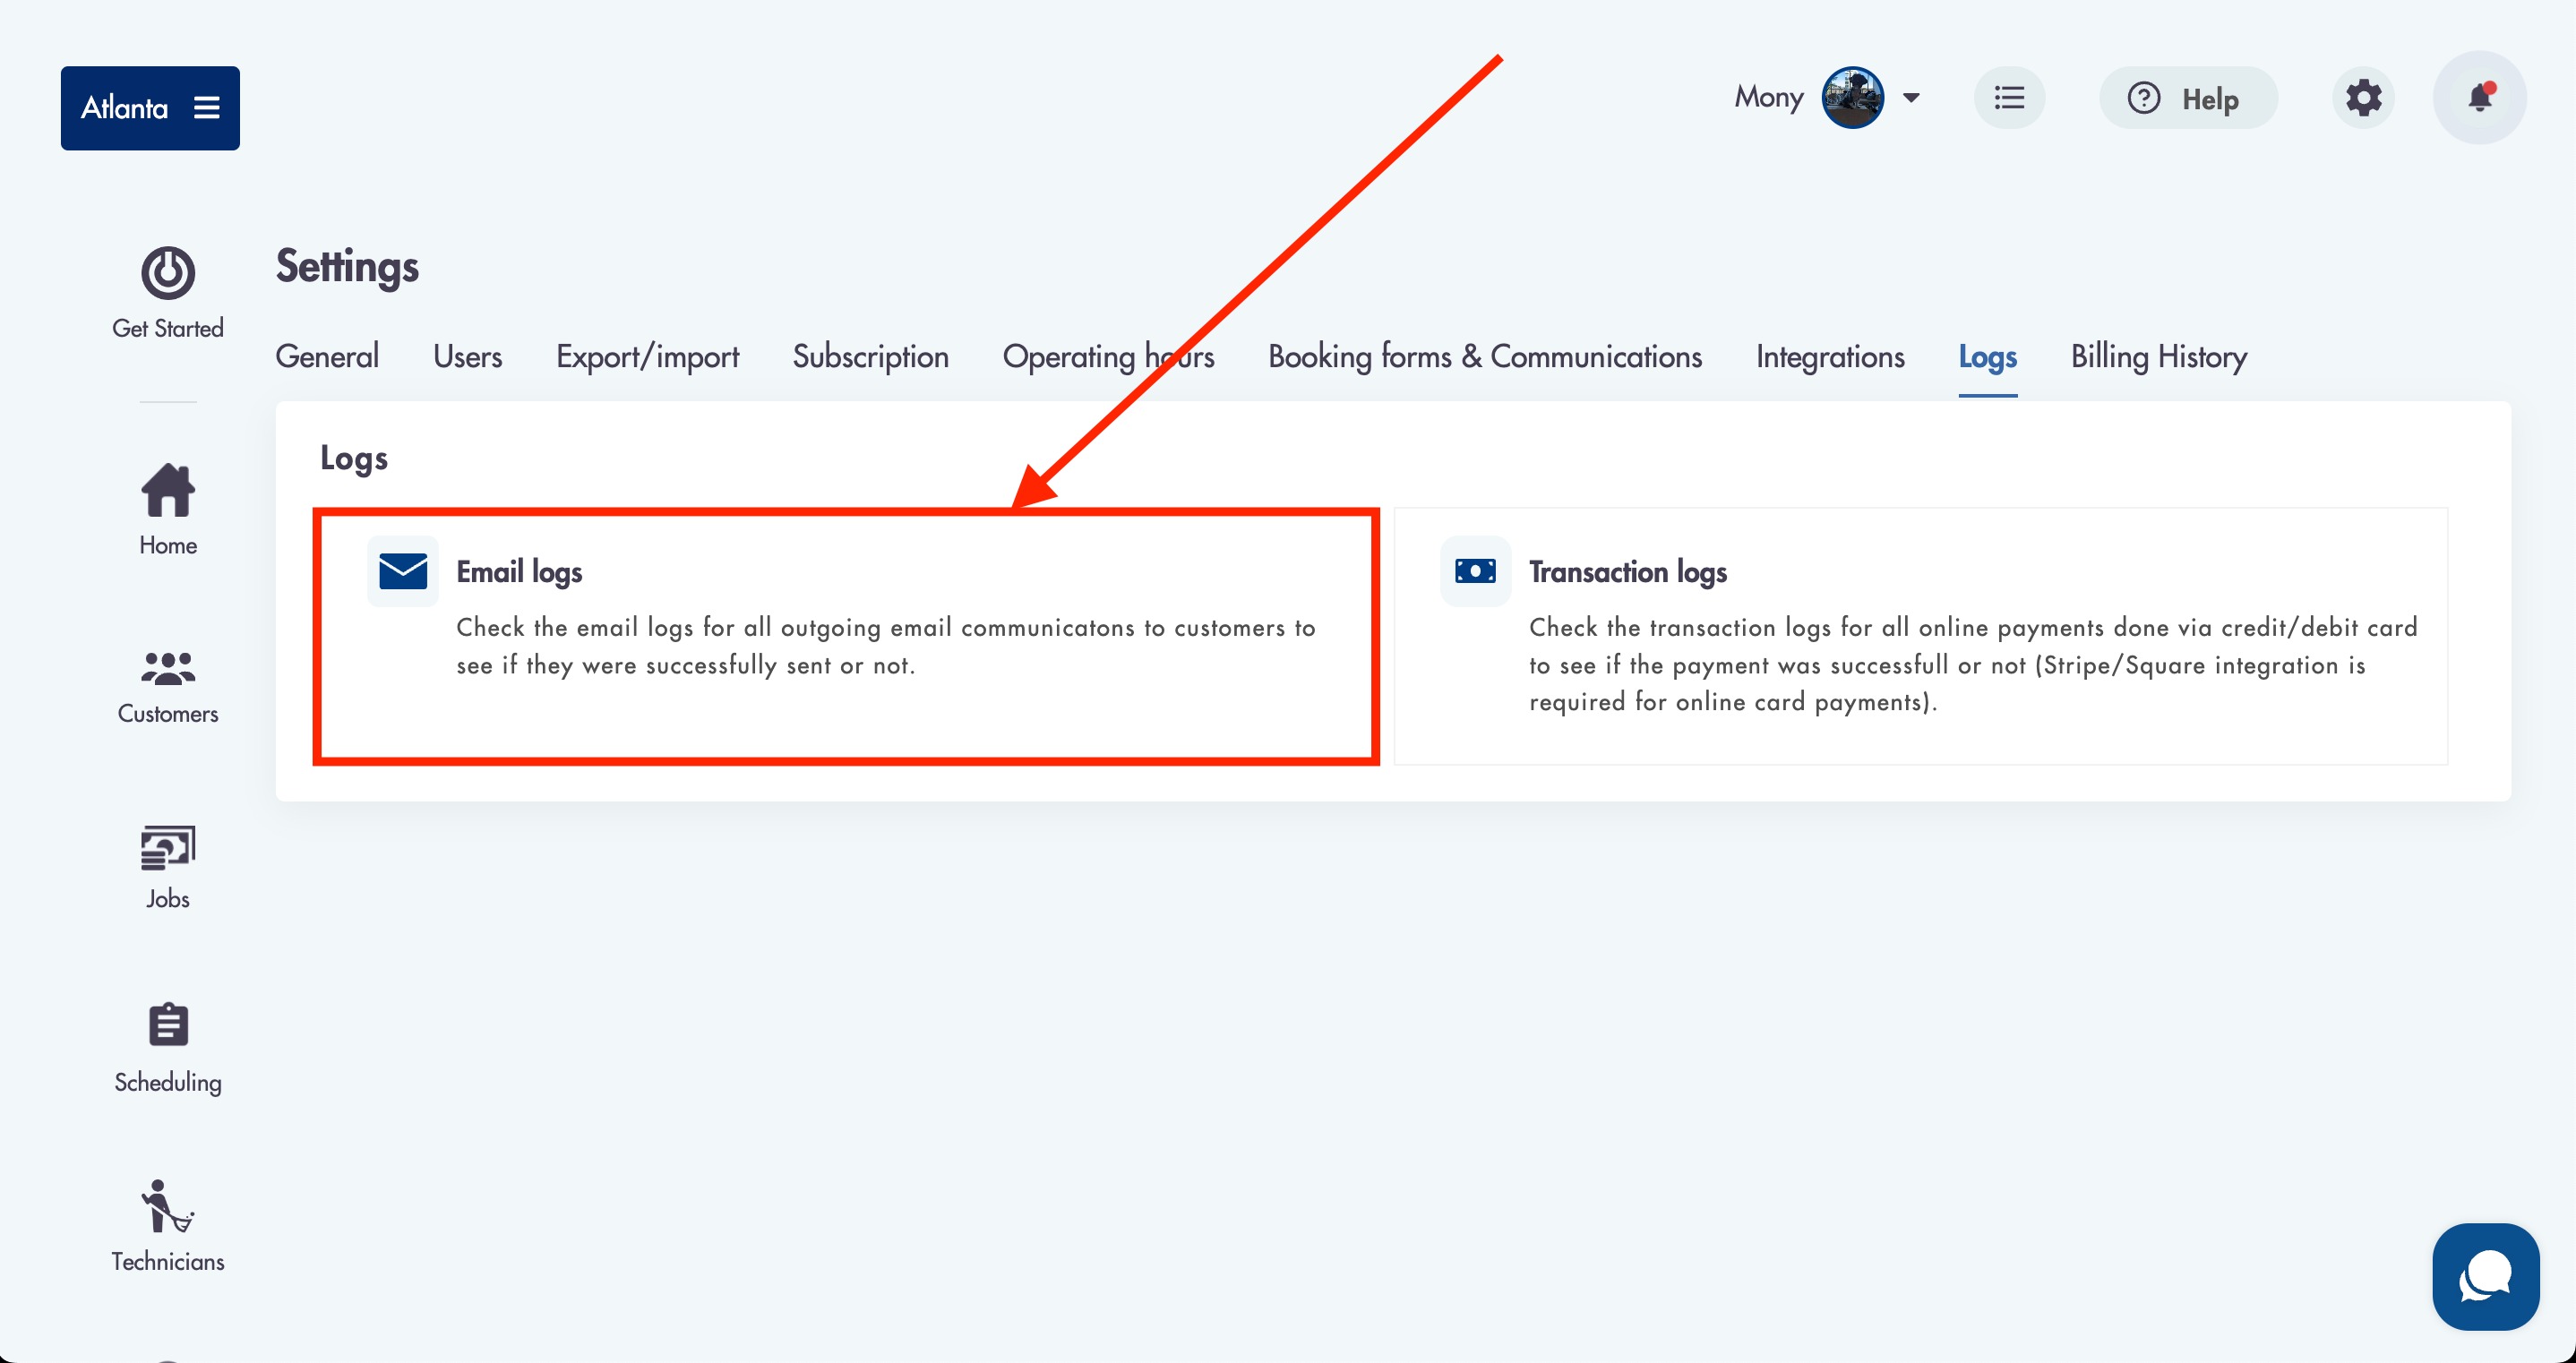Go to Home in the sidebar
The height and width of the screenshot is (1363, 2576).
pyautogui.click(x=168, y=509)
